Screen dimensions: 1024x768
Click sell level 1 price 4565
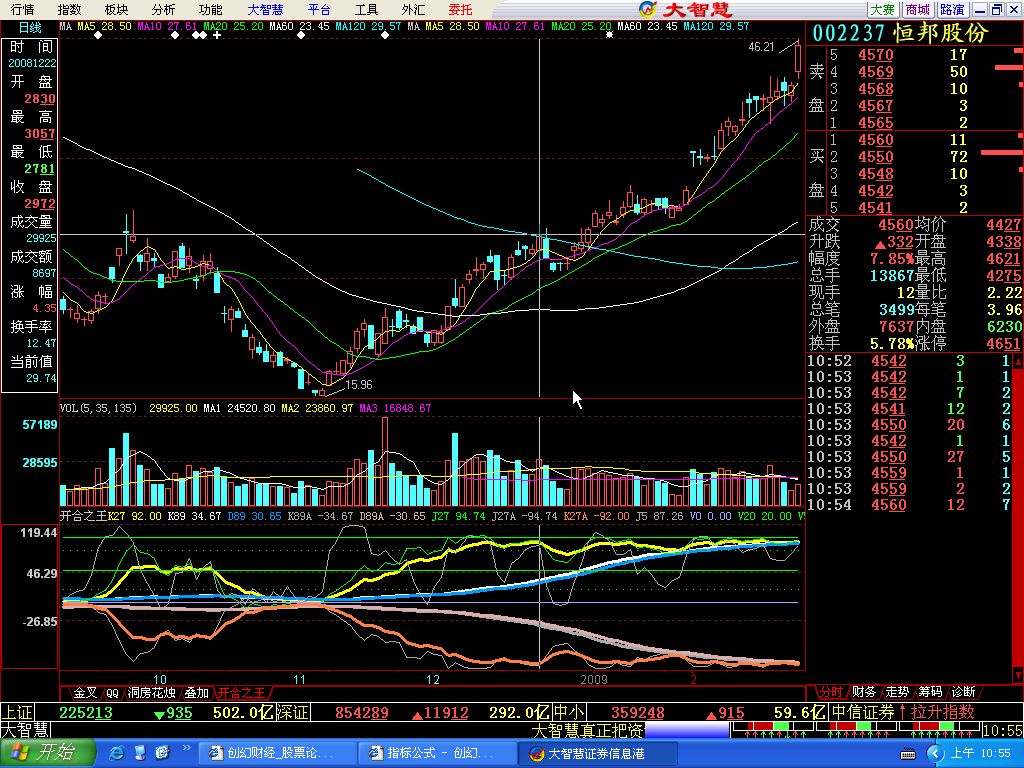876,123
